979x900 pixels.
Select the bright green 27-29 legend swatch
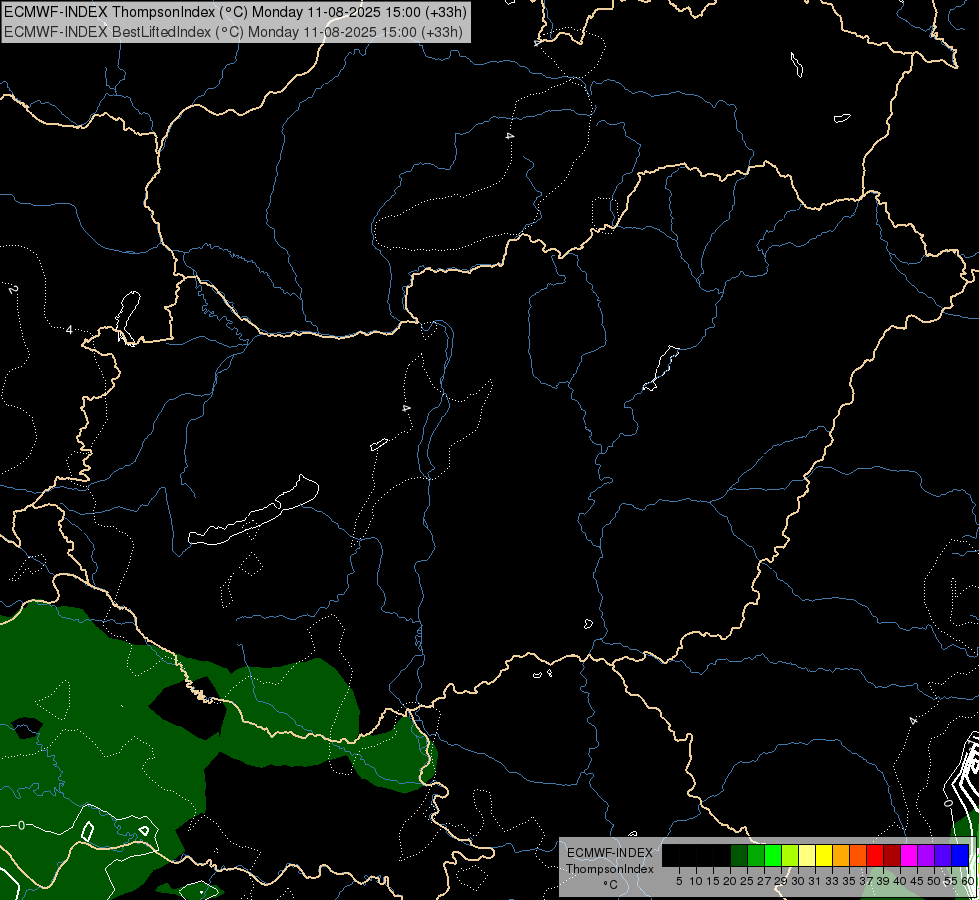click(x=773, y=855)
